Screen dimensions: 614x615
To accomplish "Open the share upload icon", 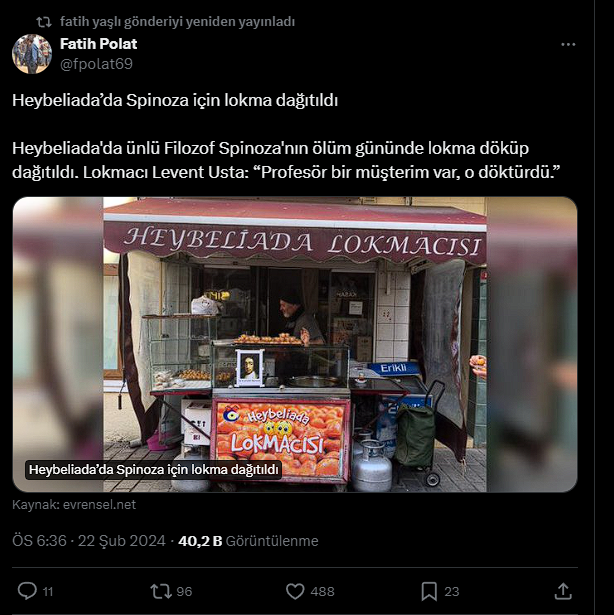I will click(x=563, y=591).
